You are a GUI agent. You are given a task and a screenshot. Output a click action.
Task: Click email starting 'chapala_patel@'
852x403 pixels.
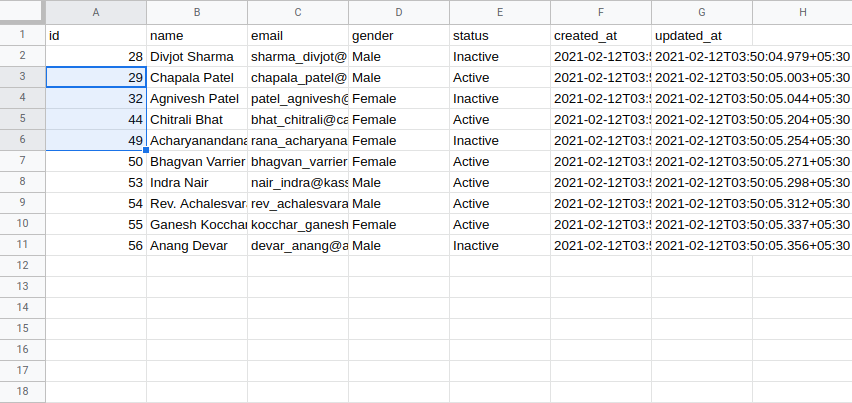(298, 77)
